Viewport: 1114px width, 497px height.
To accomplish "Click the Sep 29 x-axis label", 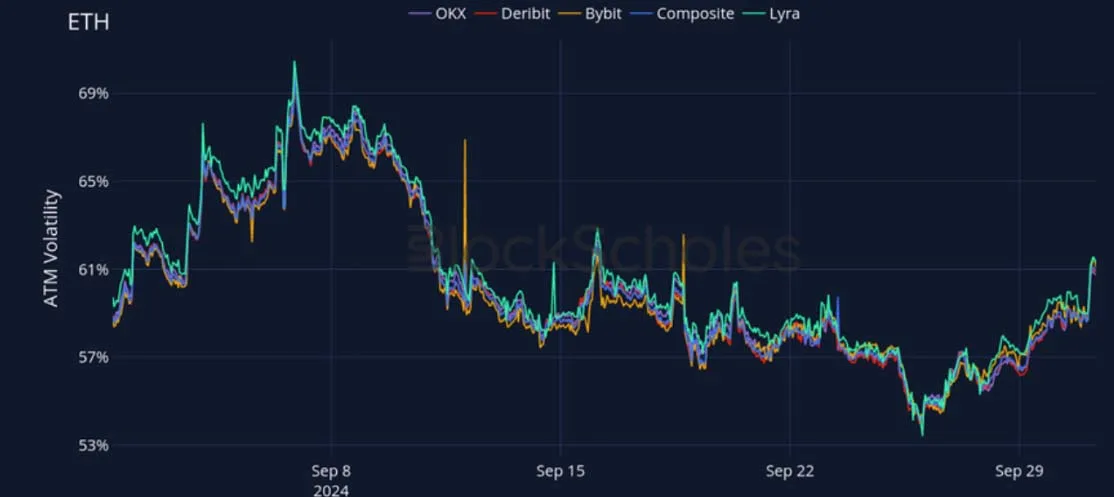I will [x=1020, y=471].
